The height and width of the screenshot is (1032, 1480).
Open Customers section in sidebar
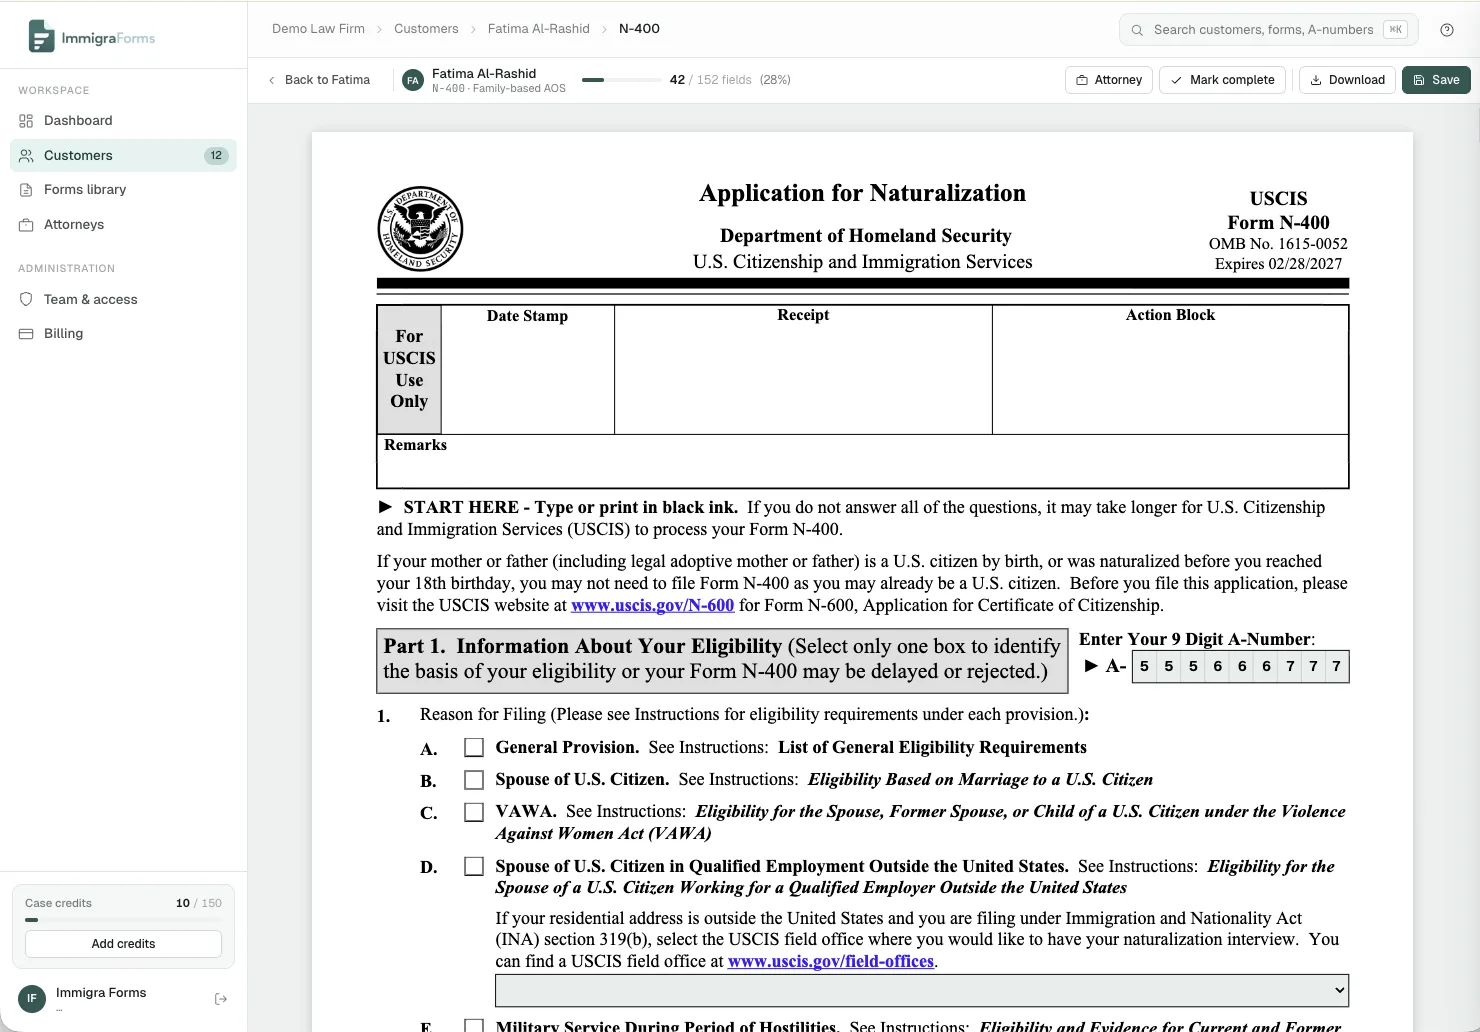click(x=123, y=156)
